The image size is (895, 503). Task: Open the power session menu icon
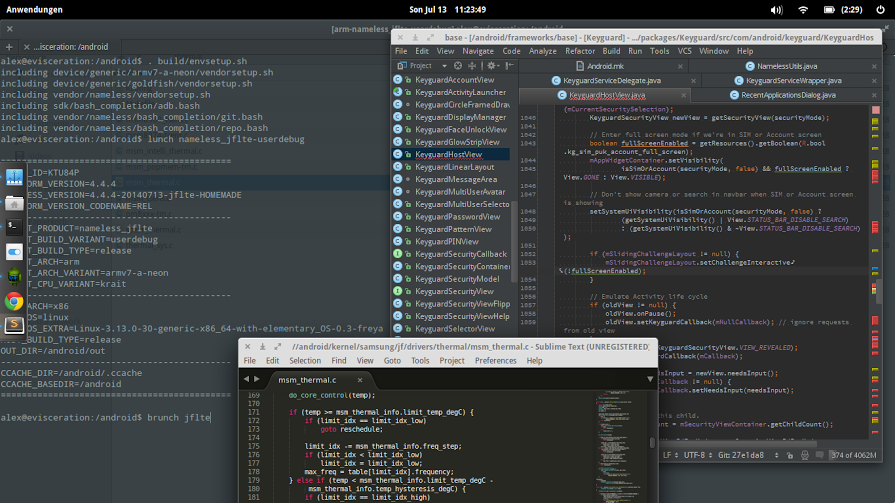coord(880,10)
